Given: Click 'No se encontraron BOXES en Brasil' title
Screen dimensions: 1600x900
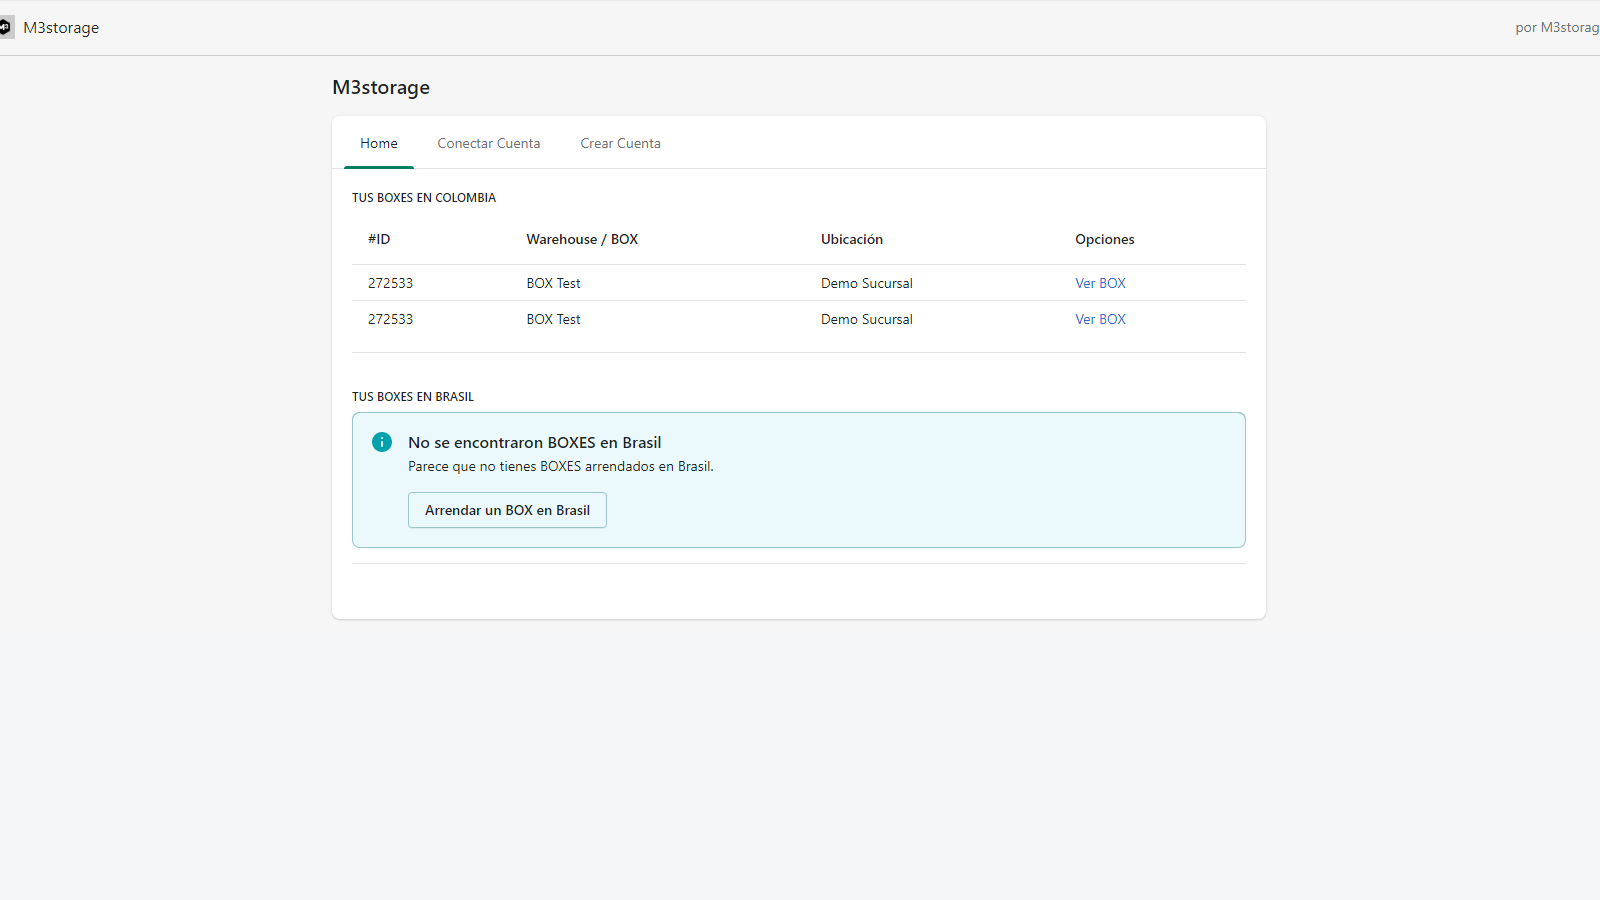Looking at the screenshot, I should (x=535, y=442).
